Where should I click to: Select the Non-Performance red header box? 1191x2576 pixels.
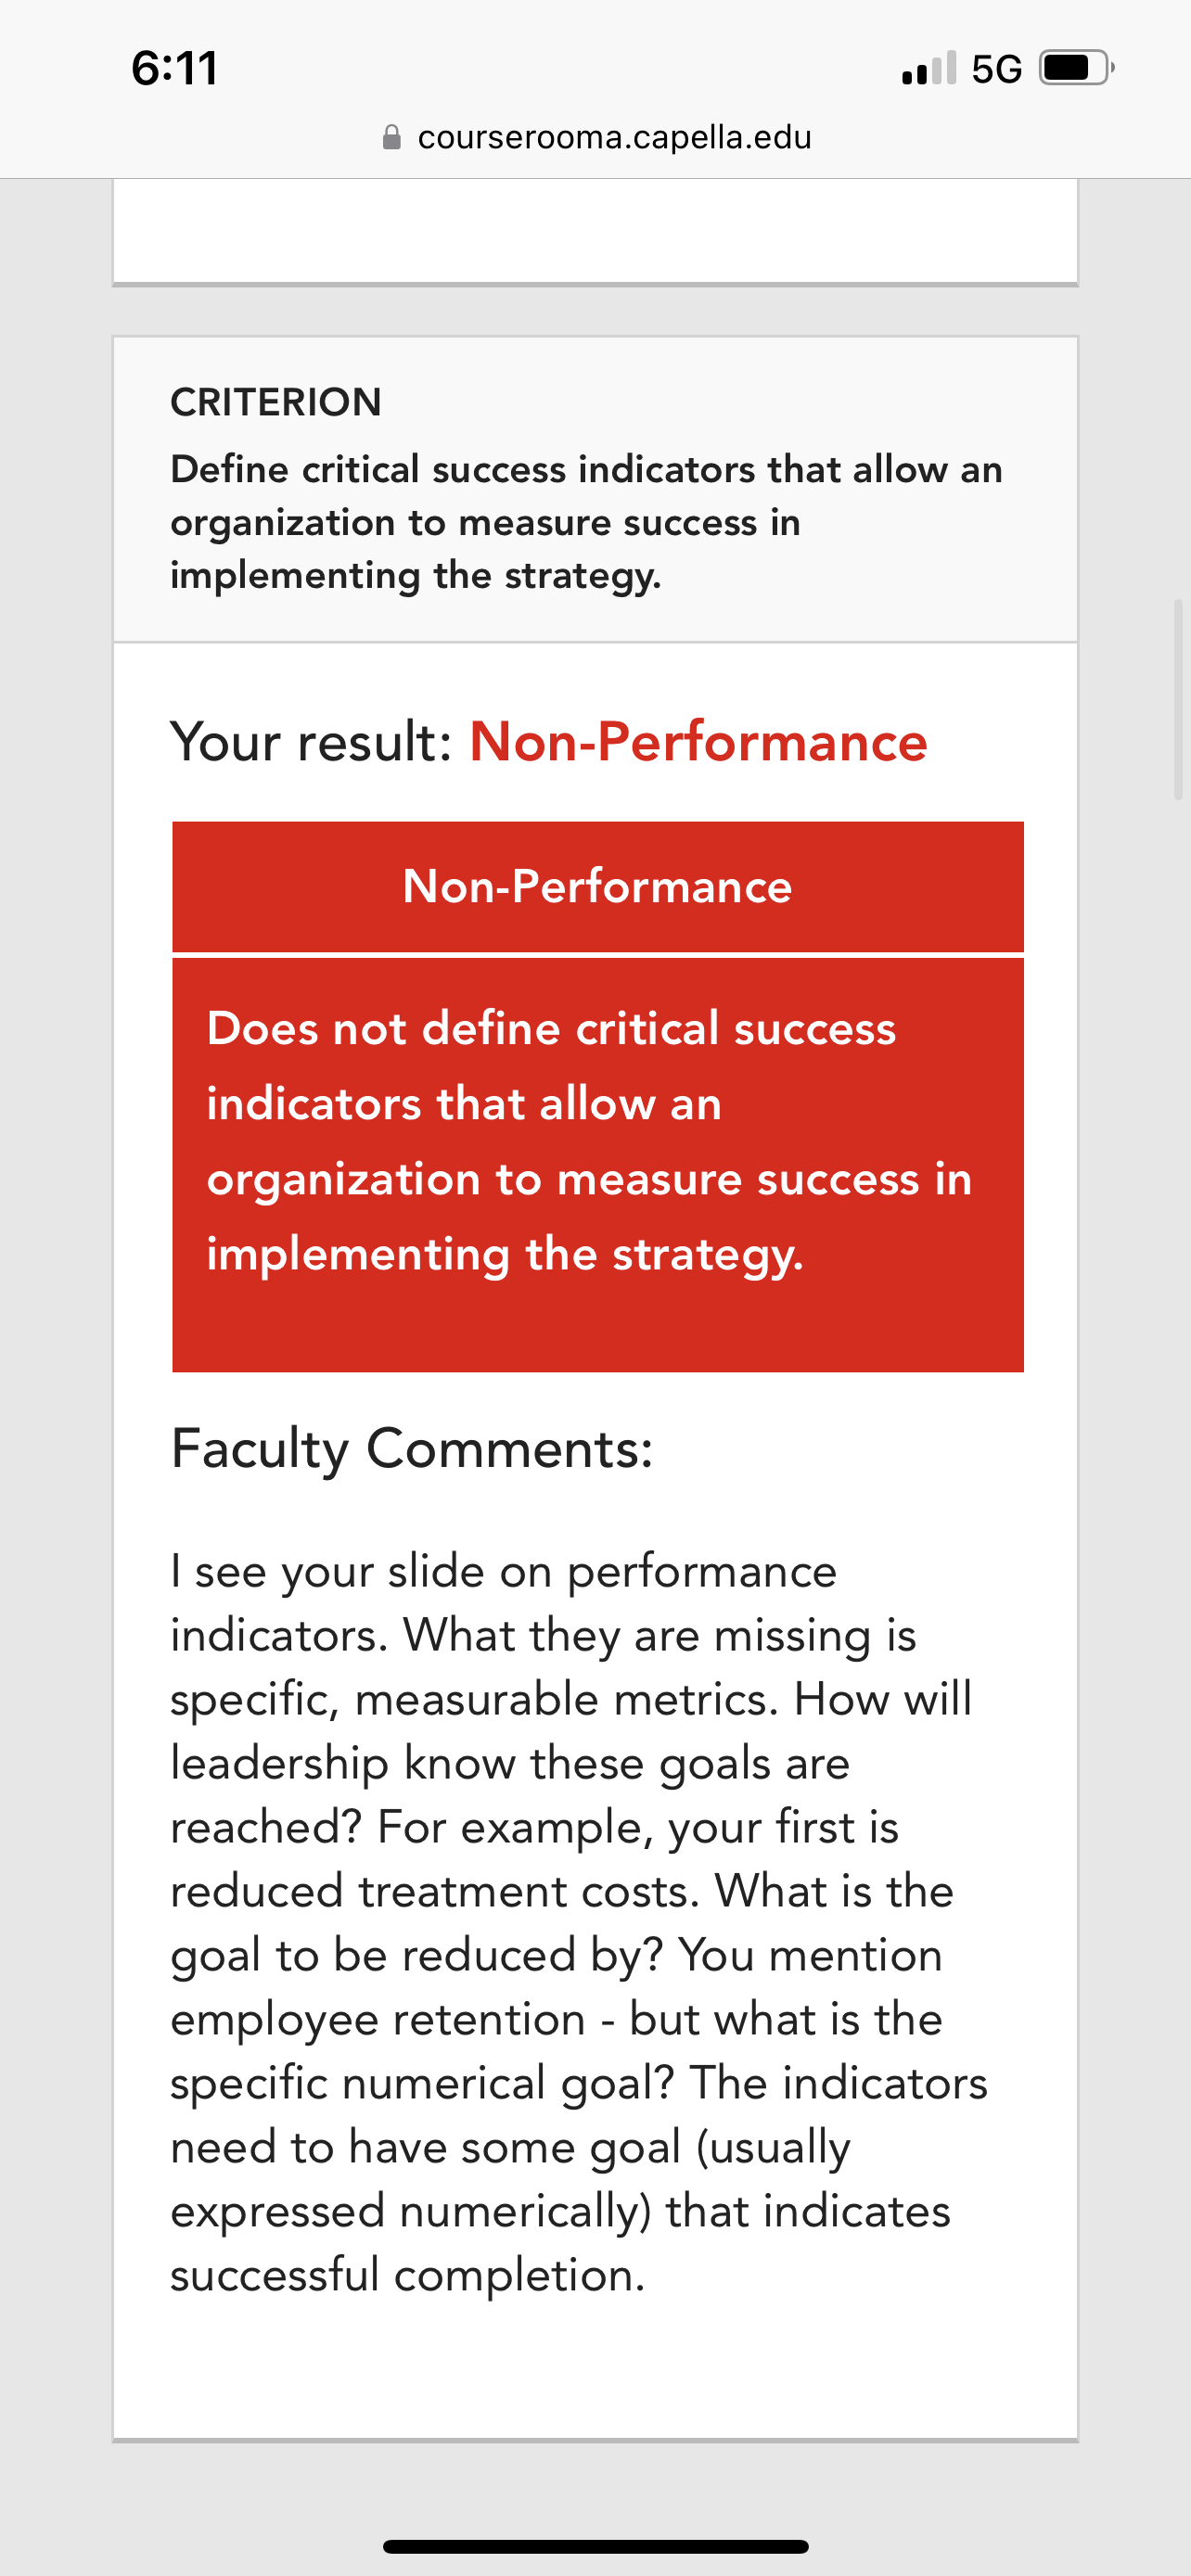(x=598, y=887)
